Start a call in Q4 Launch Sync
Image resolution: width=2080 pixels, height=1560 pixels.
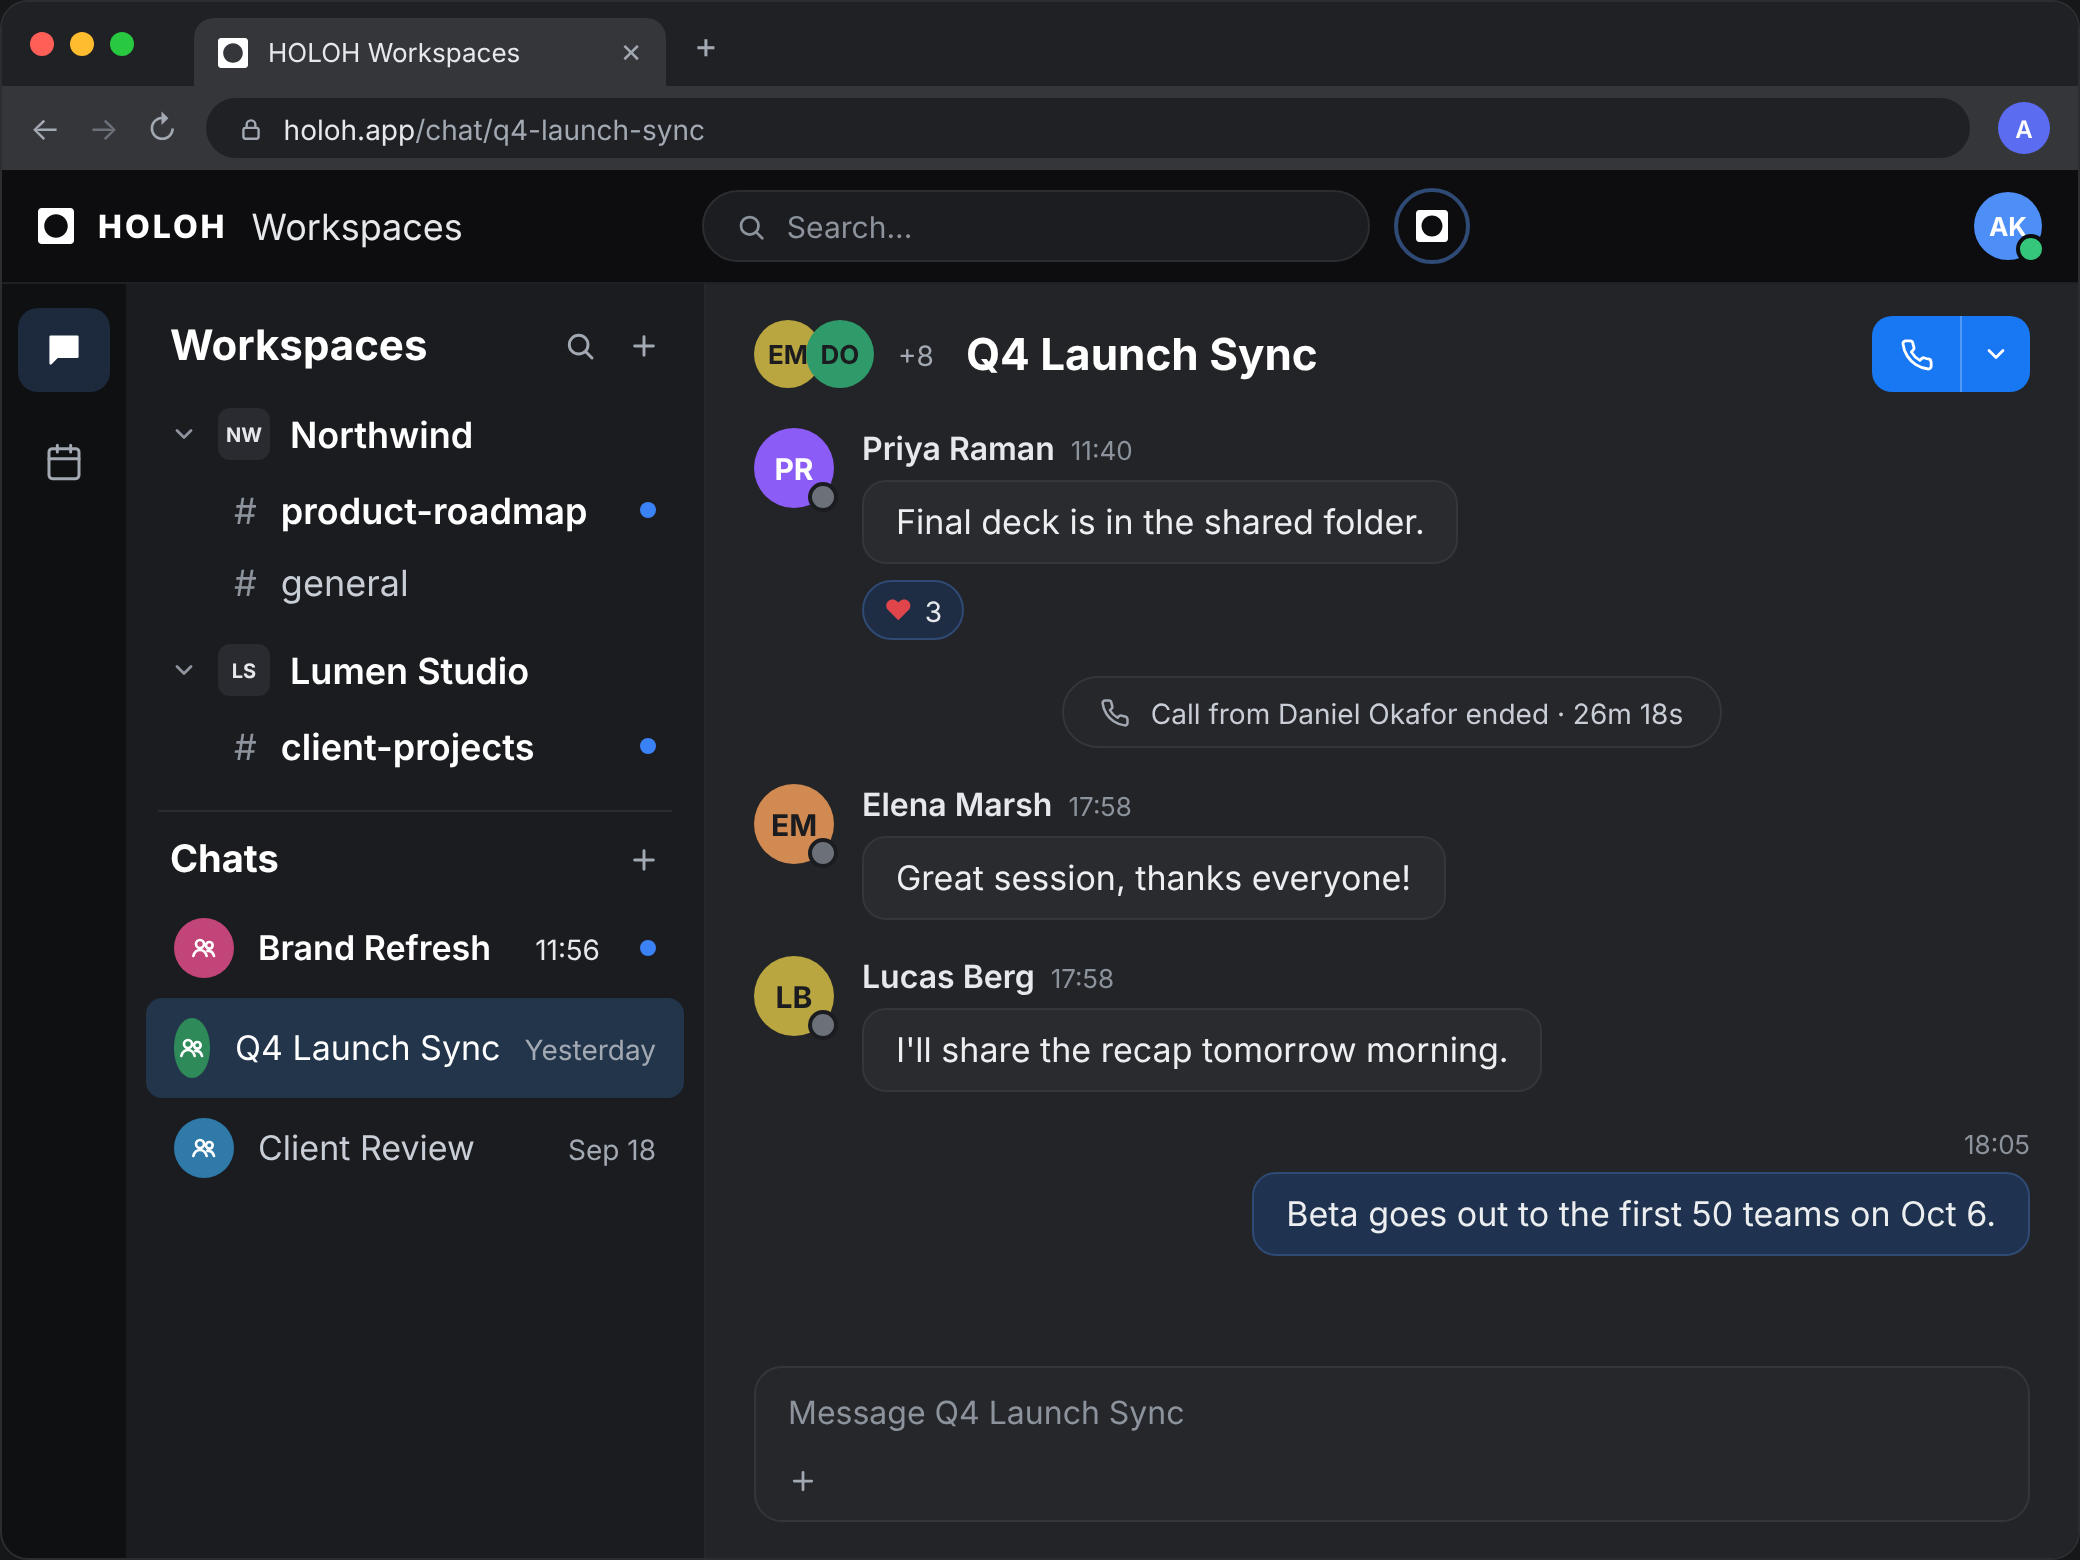(x=1916, y=354)
